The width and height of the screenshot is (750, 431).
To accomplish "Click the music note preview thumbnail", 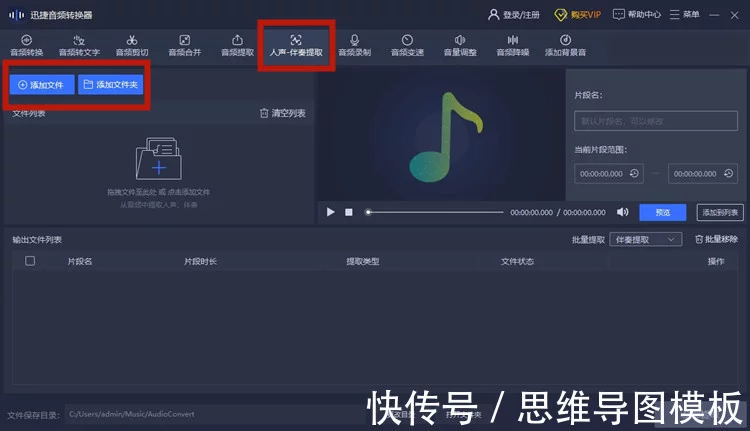I will tap(445, 137).
